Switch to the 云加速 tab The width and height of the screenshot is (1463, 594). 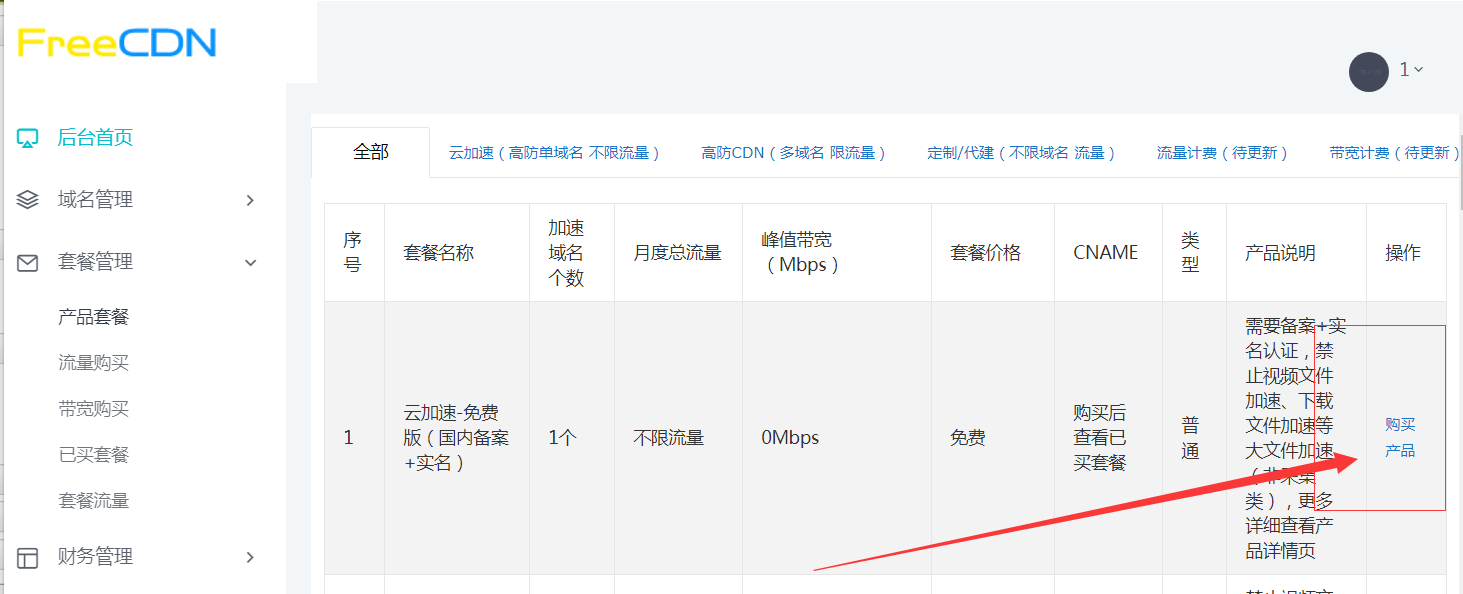point(554,153)
